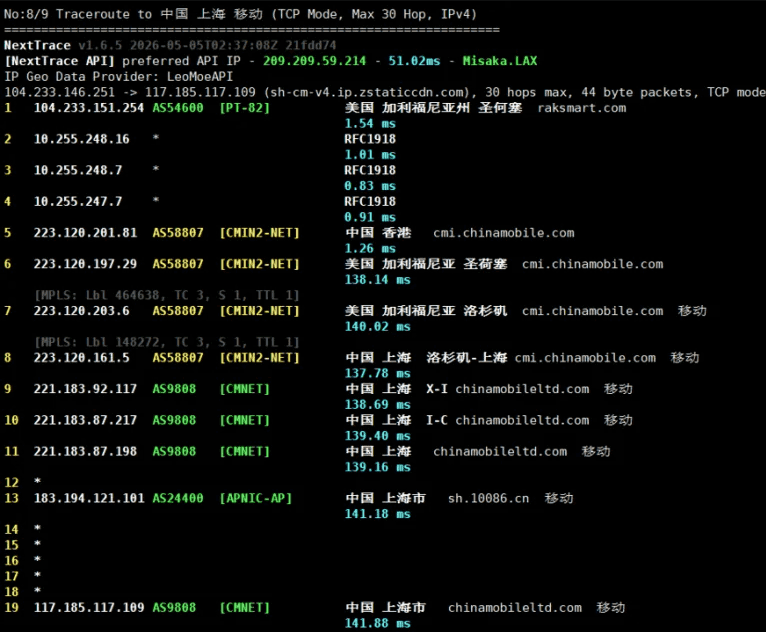Click the IP 223.120.161.5 on hop 8
Screen dimensions: 766x632
(x=82, y=358)
